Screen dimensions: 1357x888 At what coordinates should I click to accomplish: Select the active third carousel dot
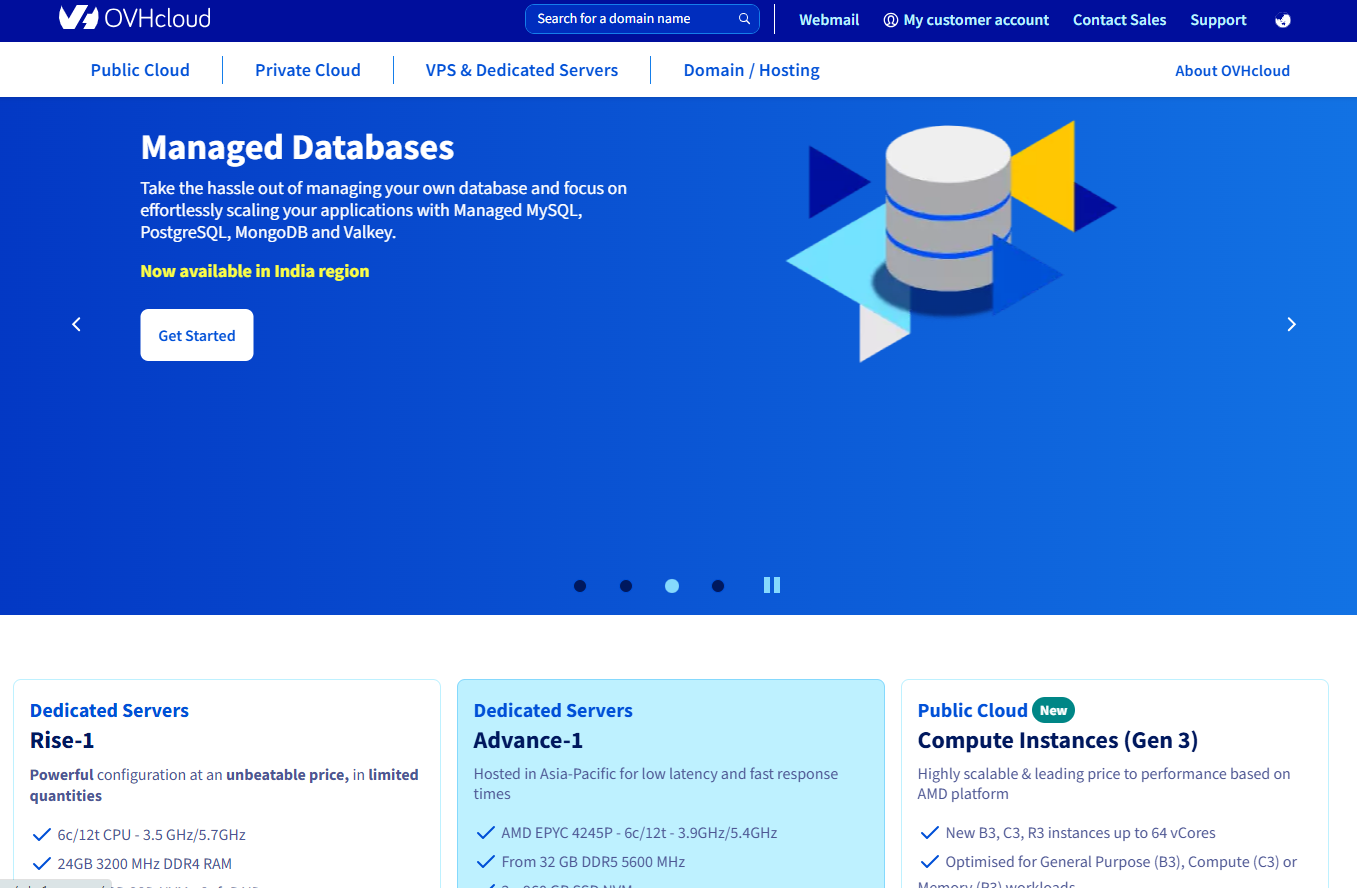672,586
